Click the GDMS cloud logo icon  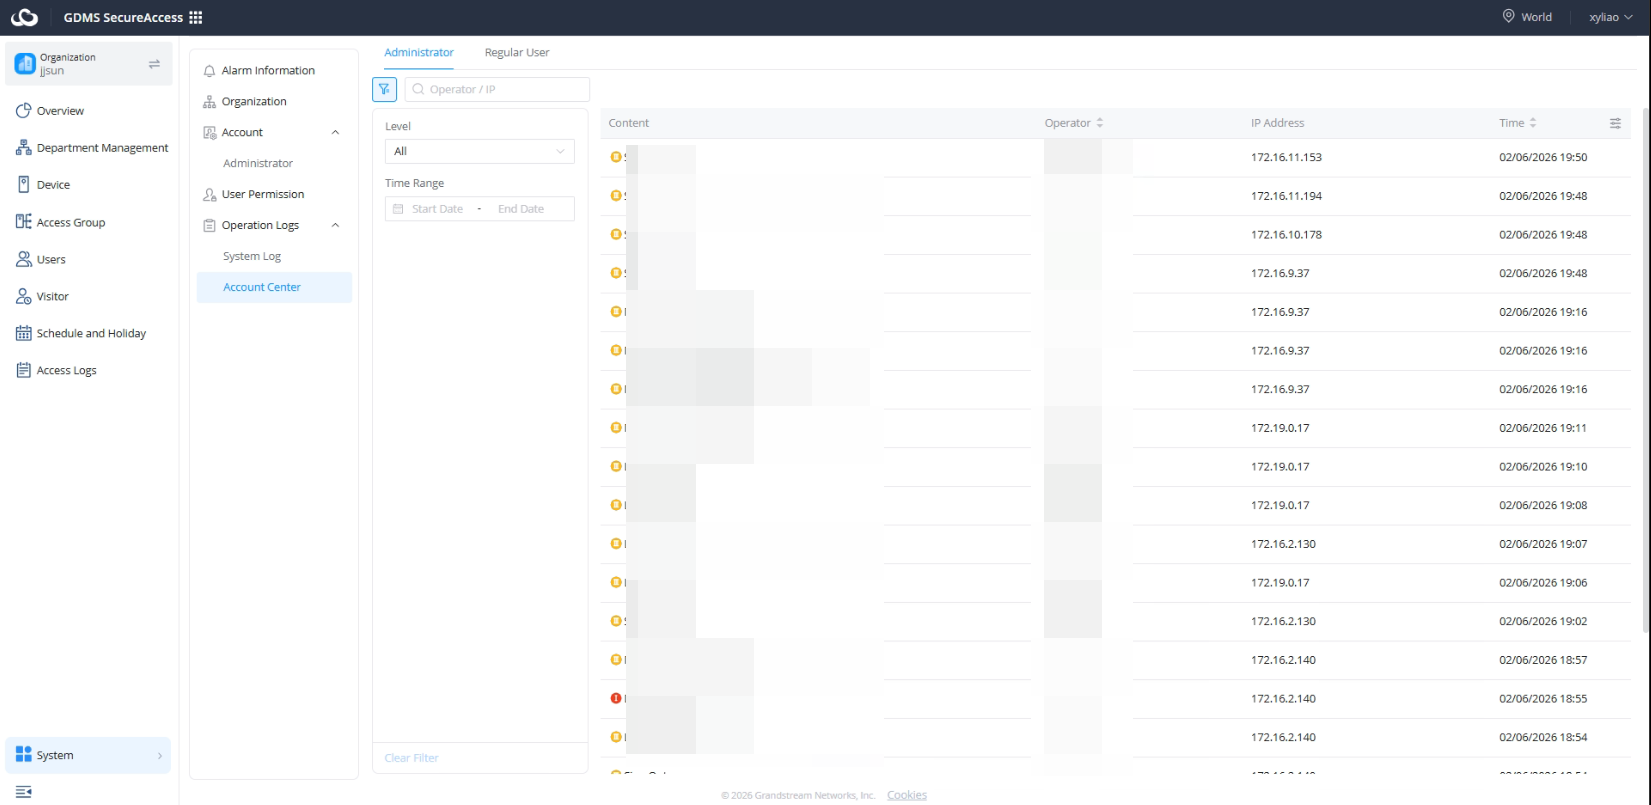24,17
